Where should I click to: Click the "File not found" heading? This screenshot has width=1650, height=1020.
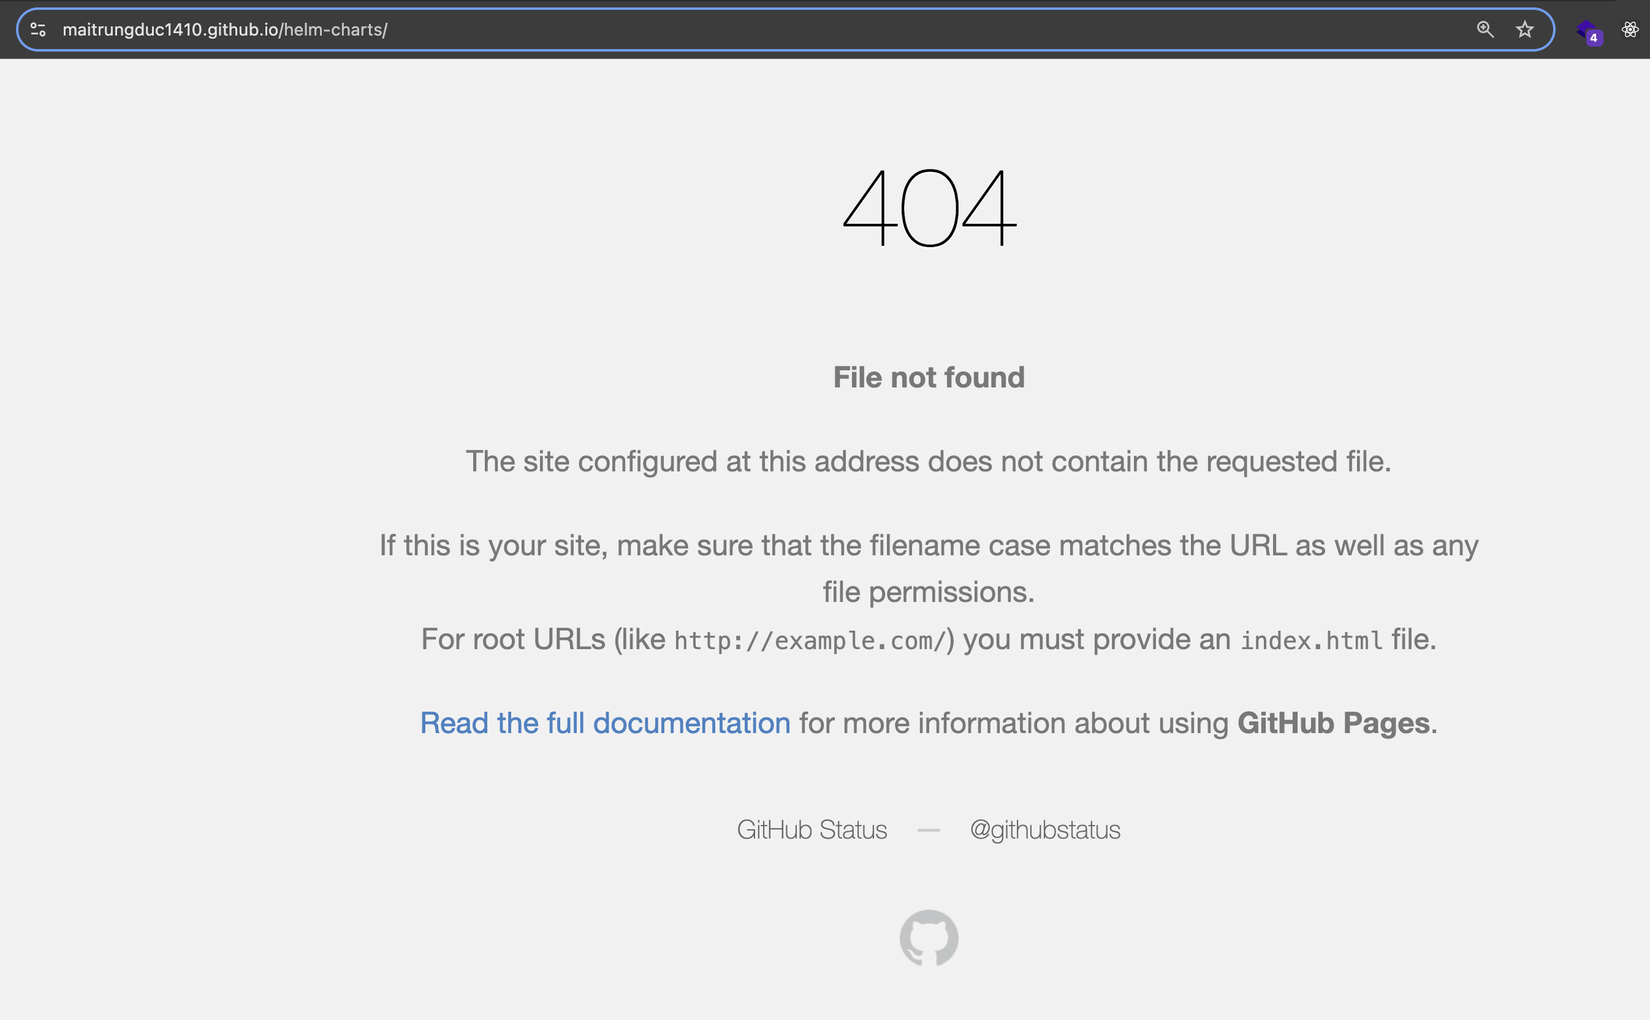pos(928,377)
